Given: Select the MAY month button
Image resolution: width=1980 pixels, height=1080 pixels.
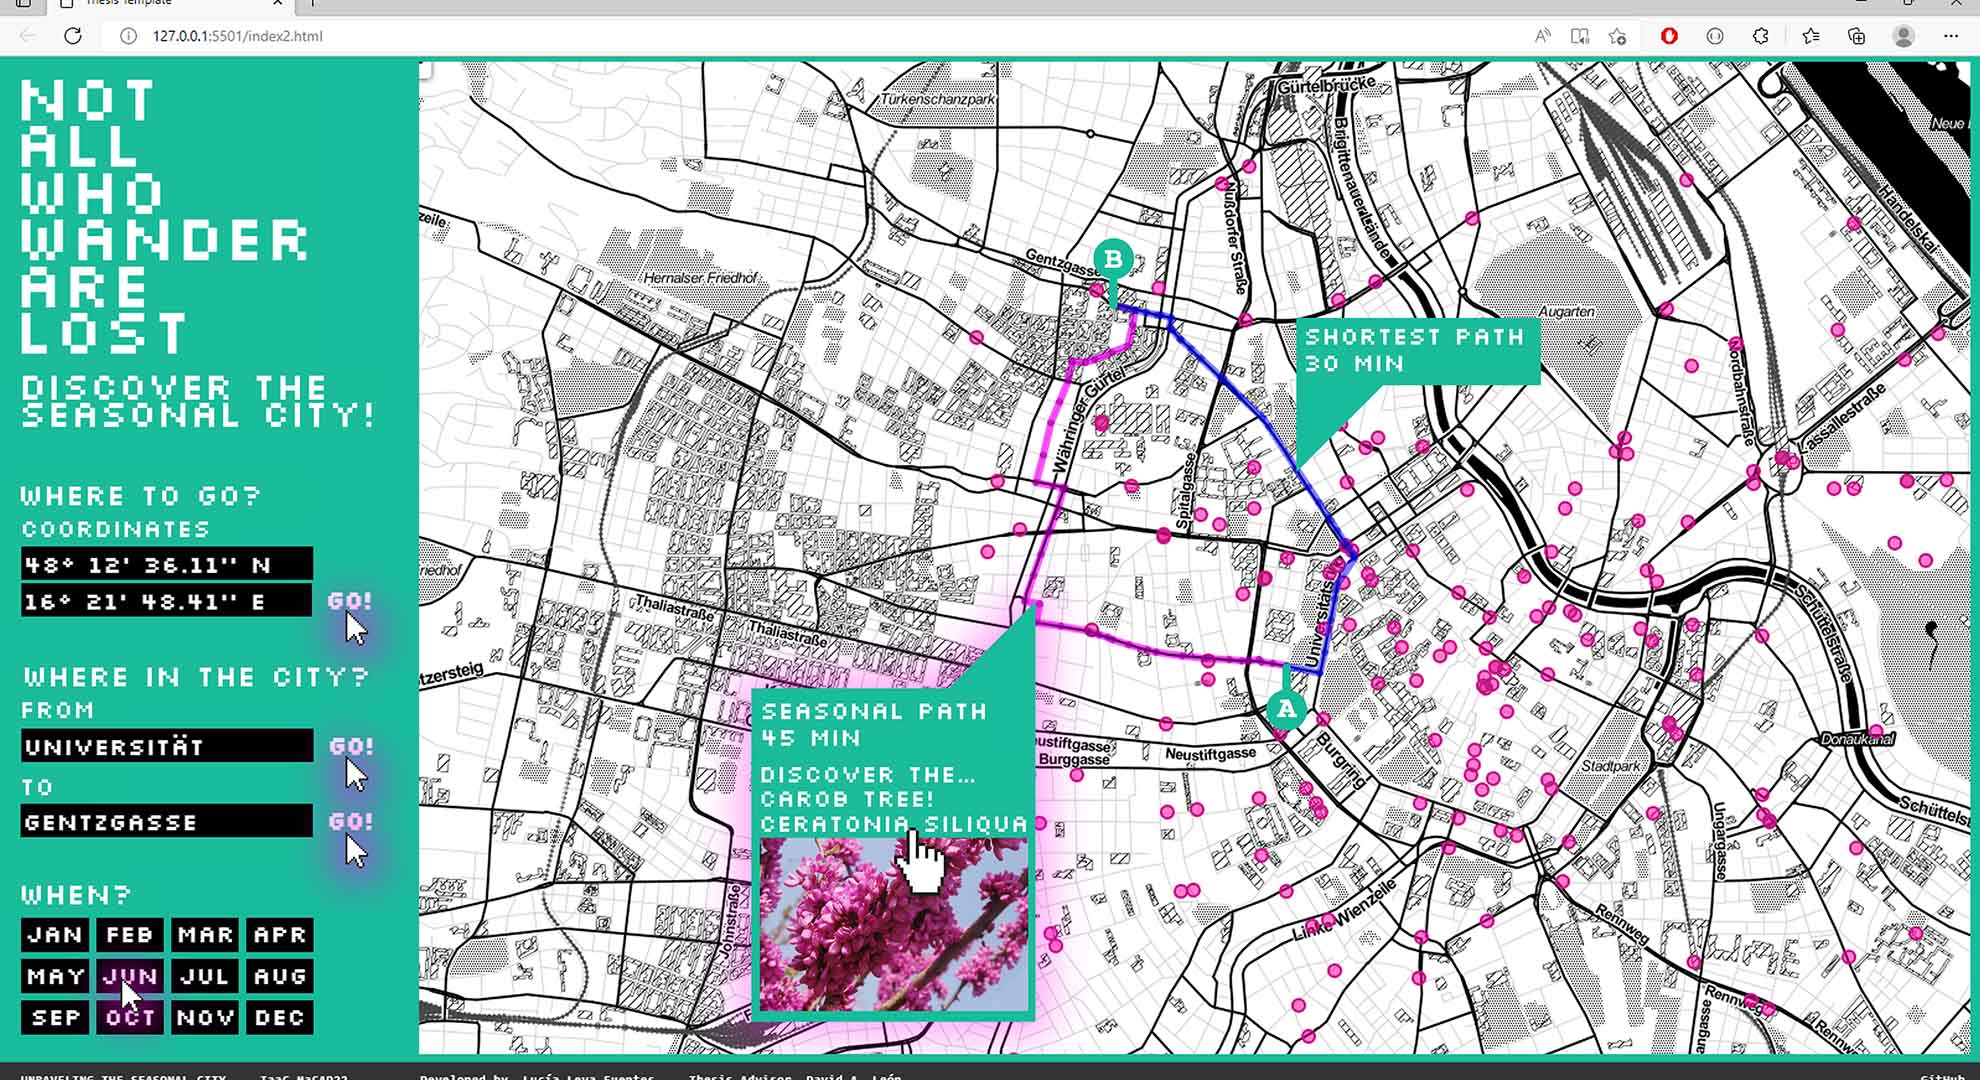Looking at the screenshot, I should pyautogui.click(x=55, y=976).
